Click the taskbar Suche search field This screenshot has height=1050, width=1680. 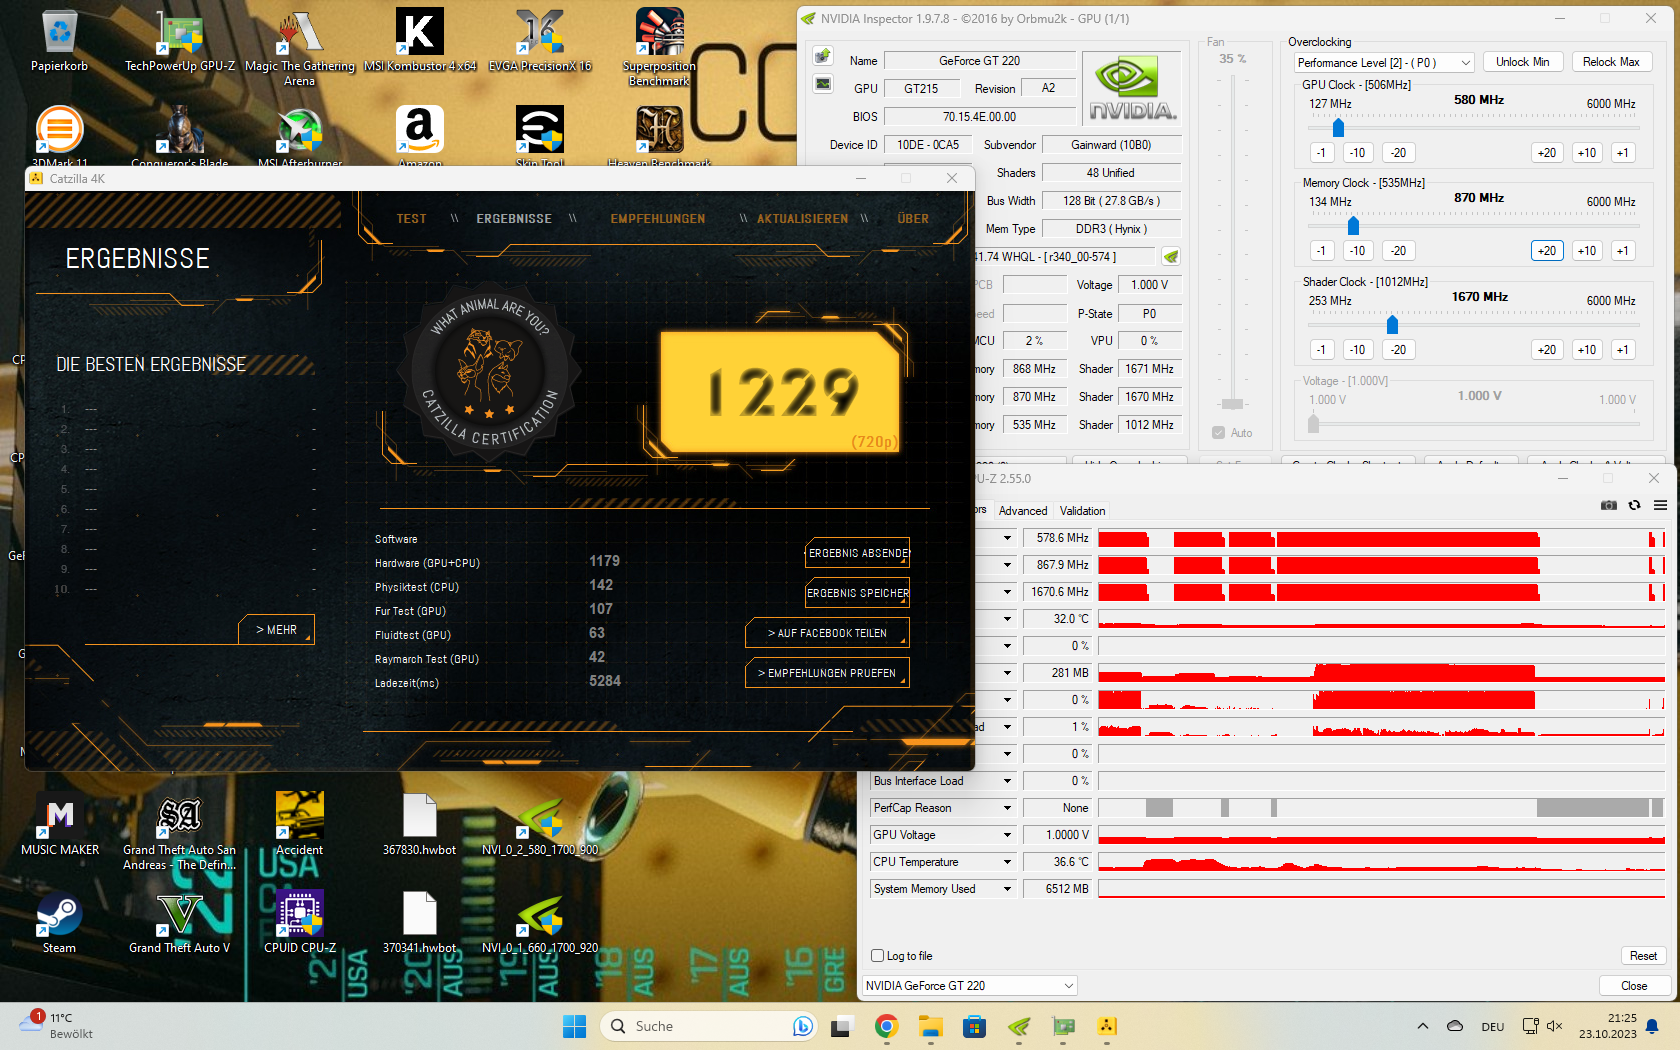tap(709, 1026)
